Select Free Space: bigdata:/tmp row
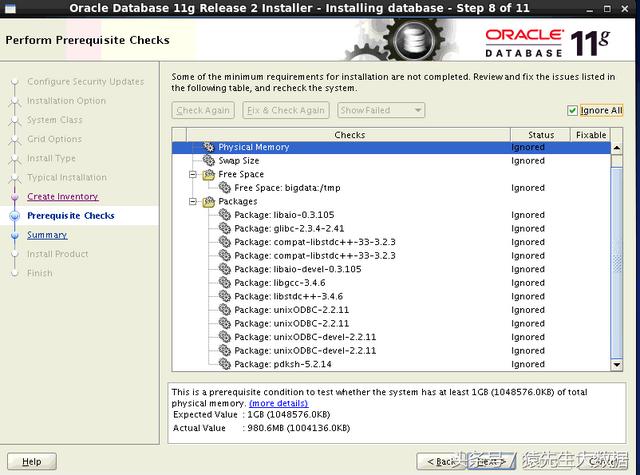640x475 pixels. click(x=391, y=188)
